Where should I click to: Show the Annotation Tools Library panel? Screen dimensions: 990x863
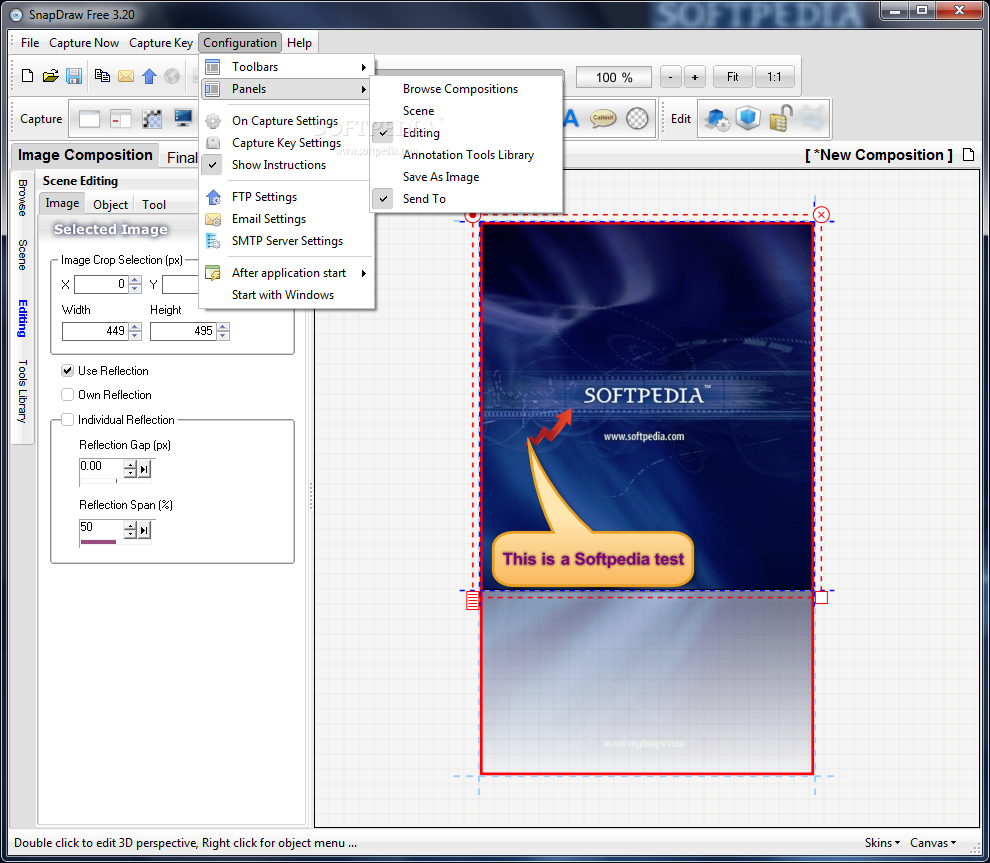click(466, 155)
